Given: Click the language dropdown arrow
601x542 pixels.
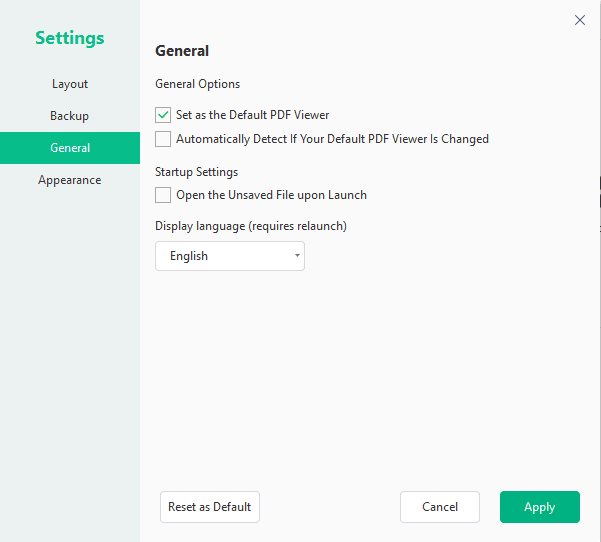Looking at the screenshot, I should (x=297, y=256).
